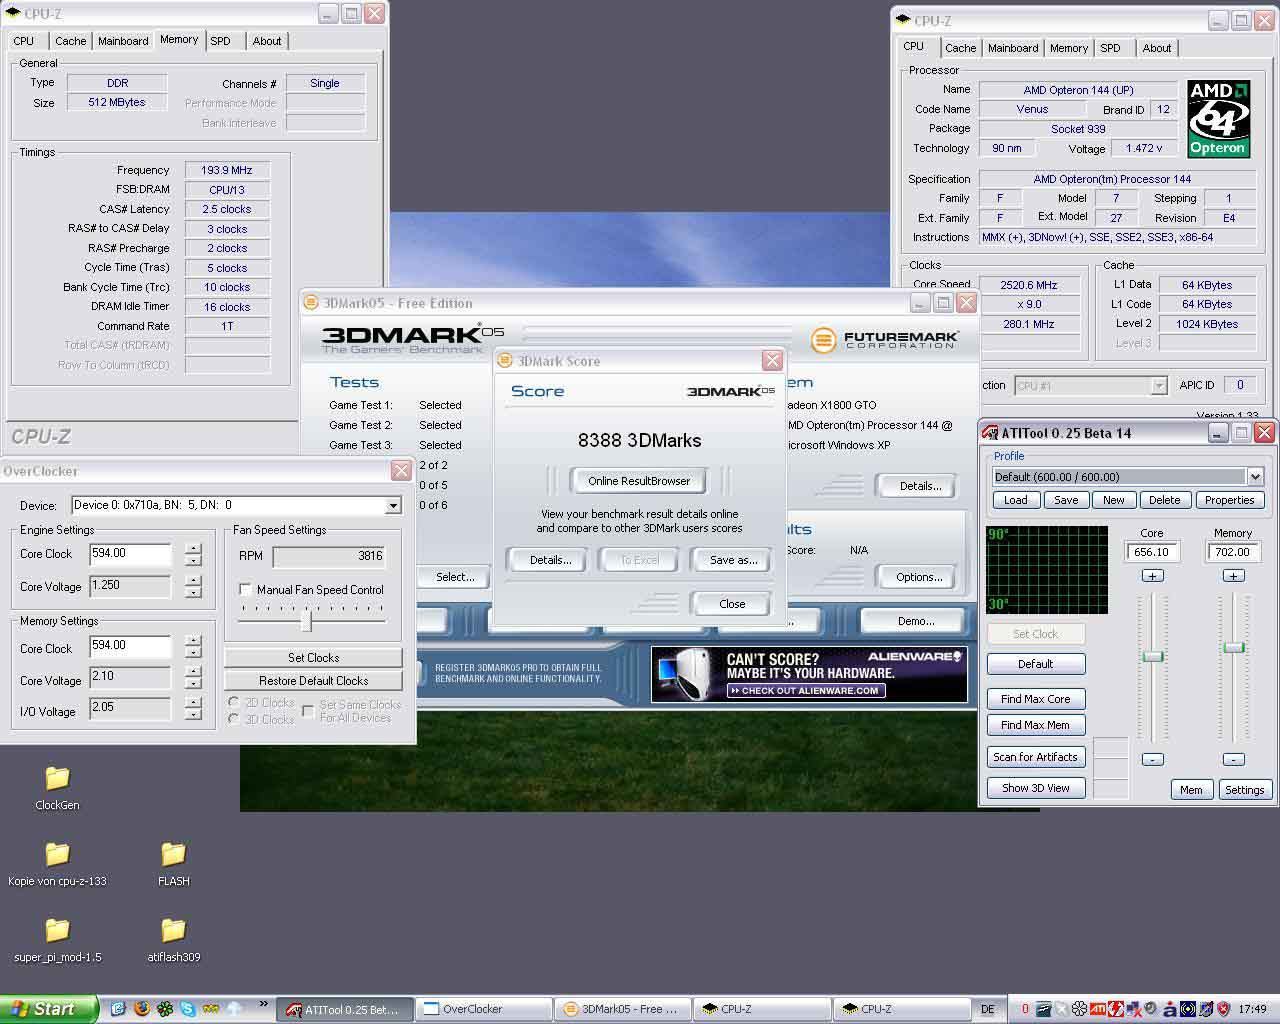Click the DE language indicator
Screen dimensions: 1280x1024
coord(988,1009)
